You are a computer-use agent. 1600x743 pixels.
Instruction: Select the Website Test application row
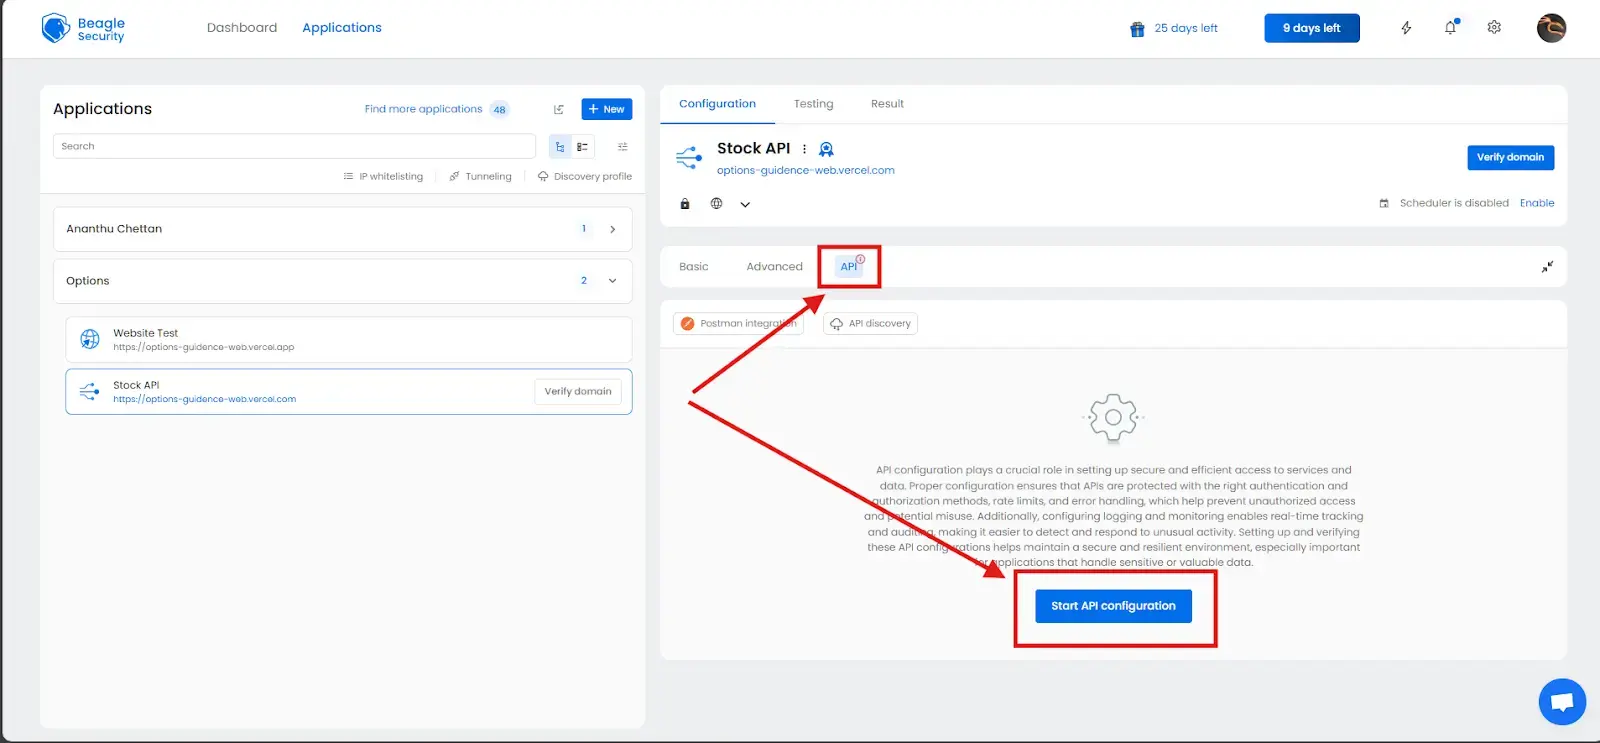(348, 340)
